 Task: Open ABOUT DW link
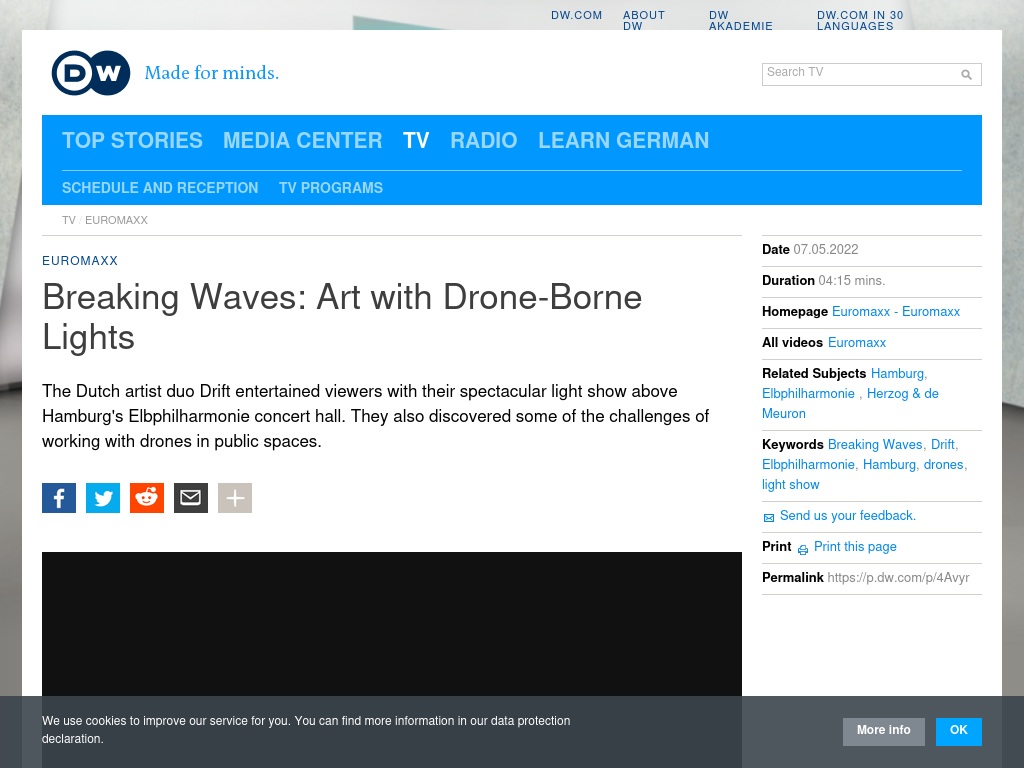[x=644, y=20]
